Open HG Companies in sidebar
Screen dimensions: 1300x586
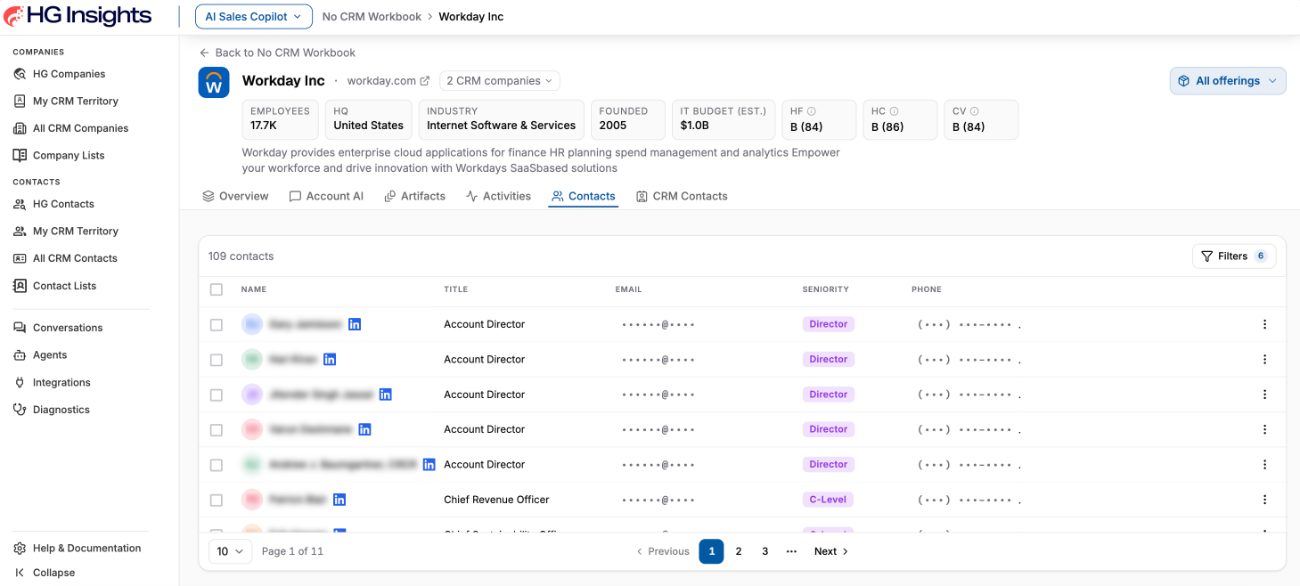click(x=68, y=74)
